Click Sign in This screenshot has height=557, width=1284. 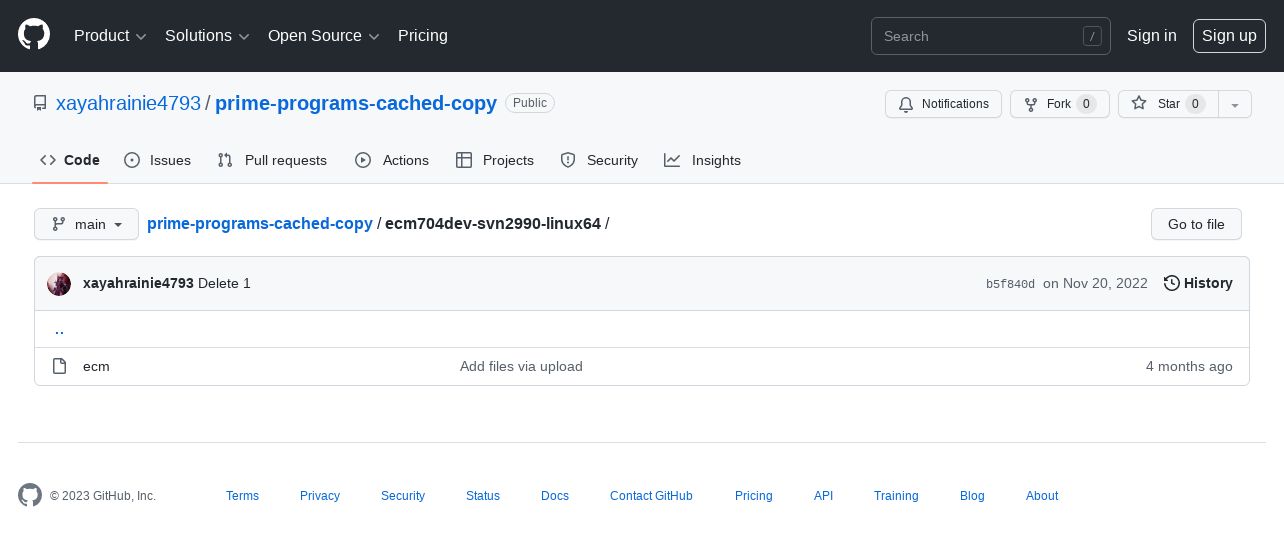pos(1152,36)
